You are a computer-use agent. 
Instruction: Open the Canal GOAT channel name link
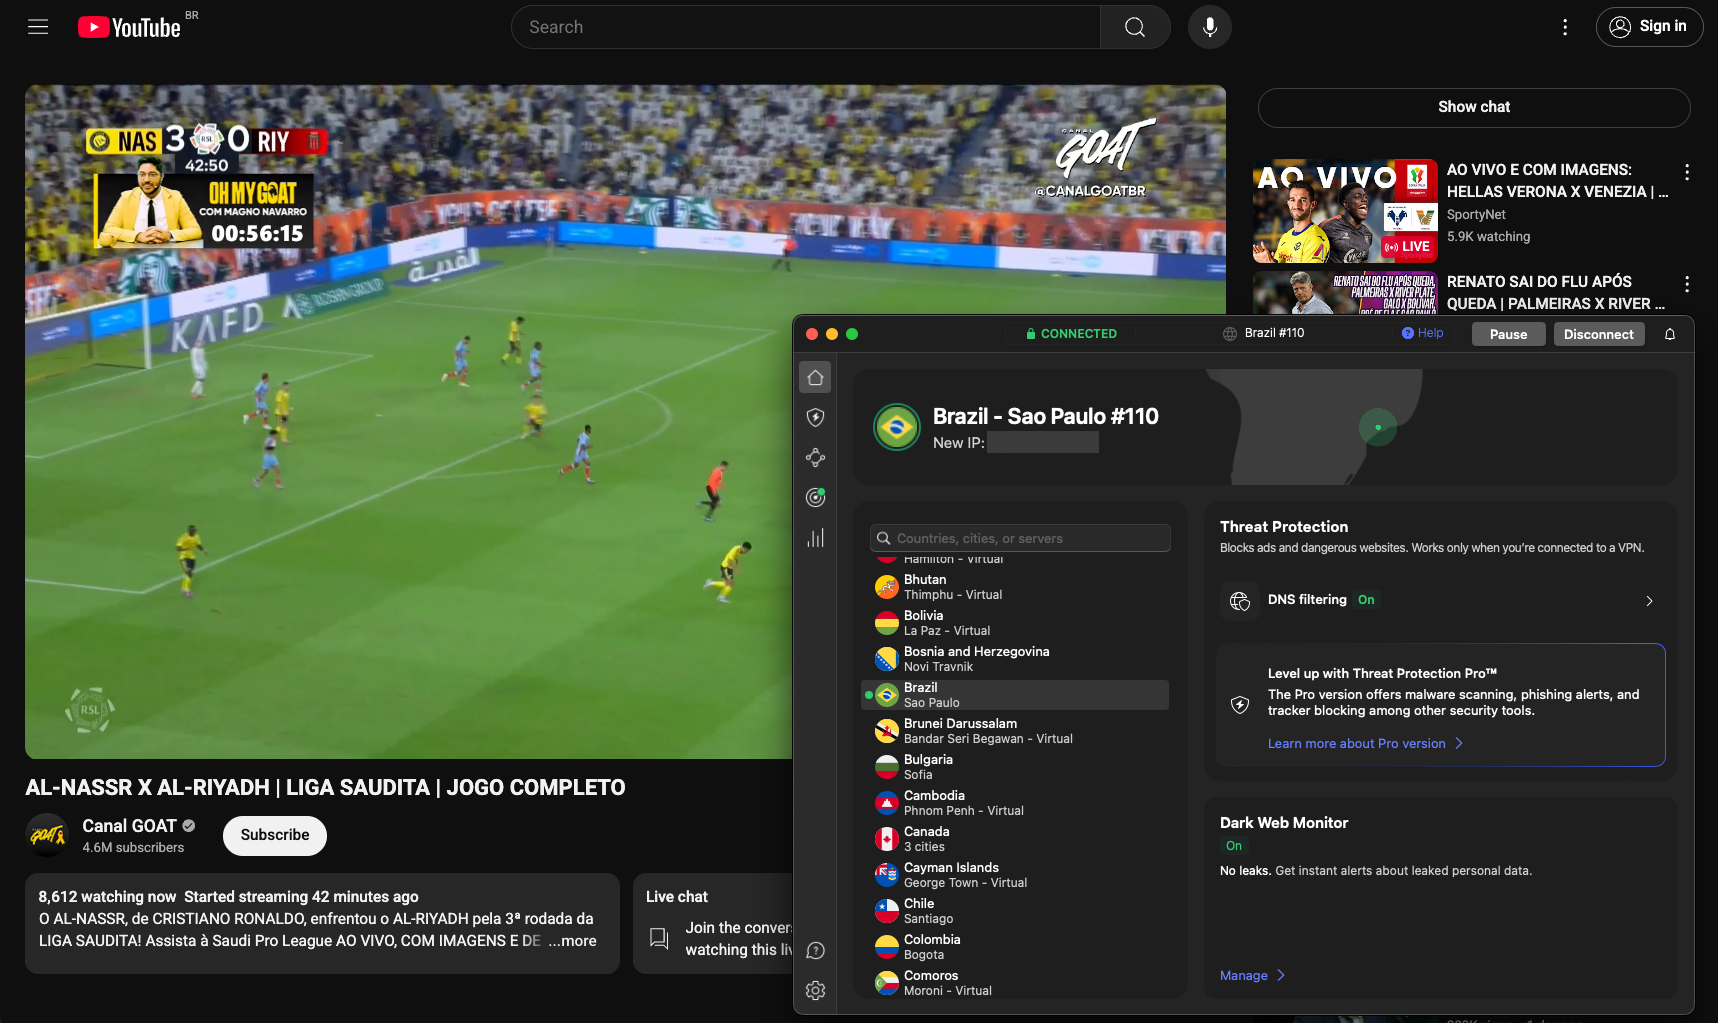129,826
